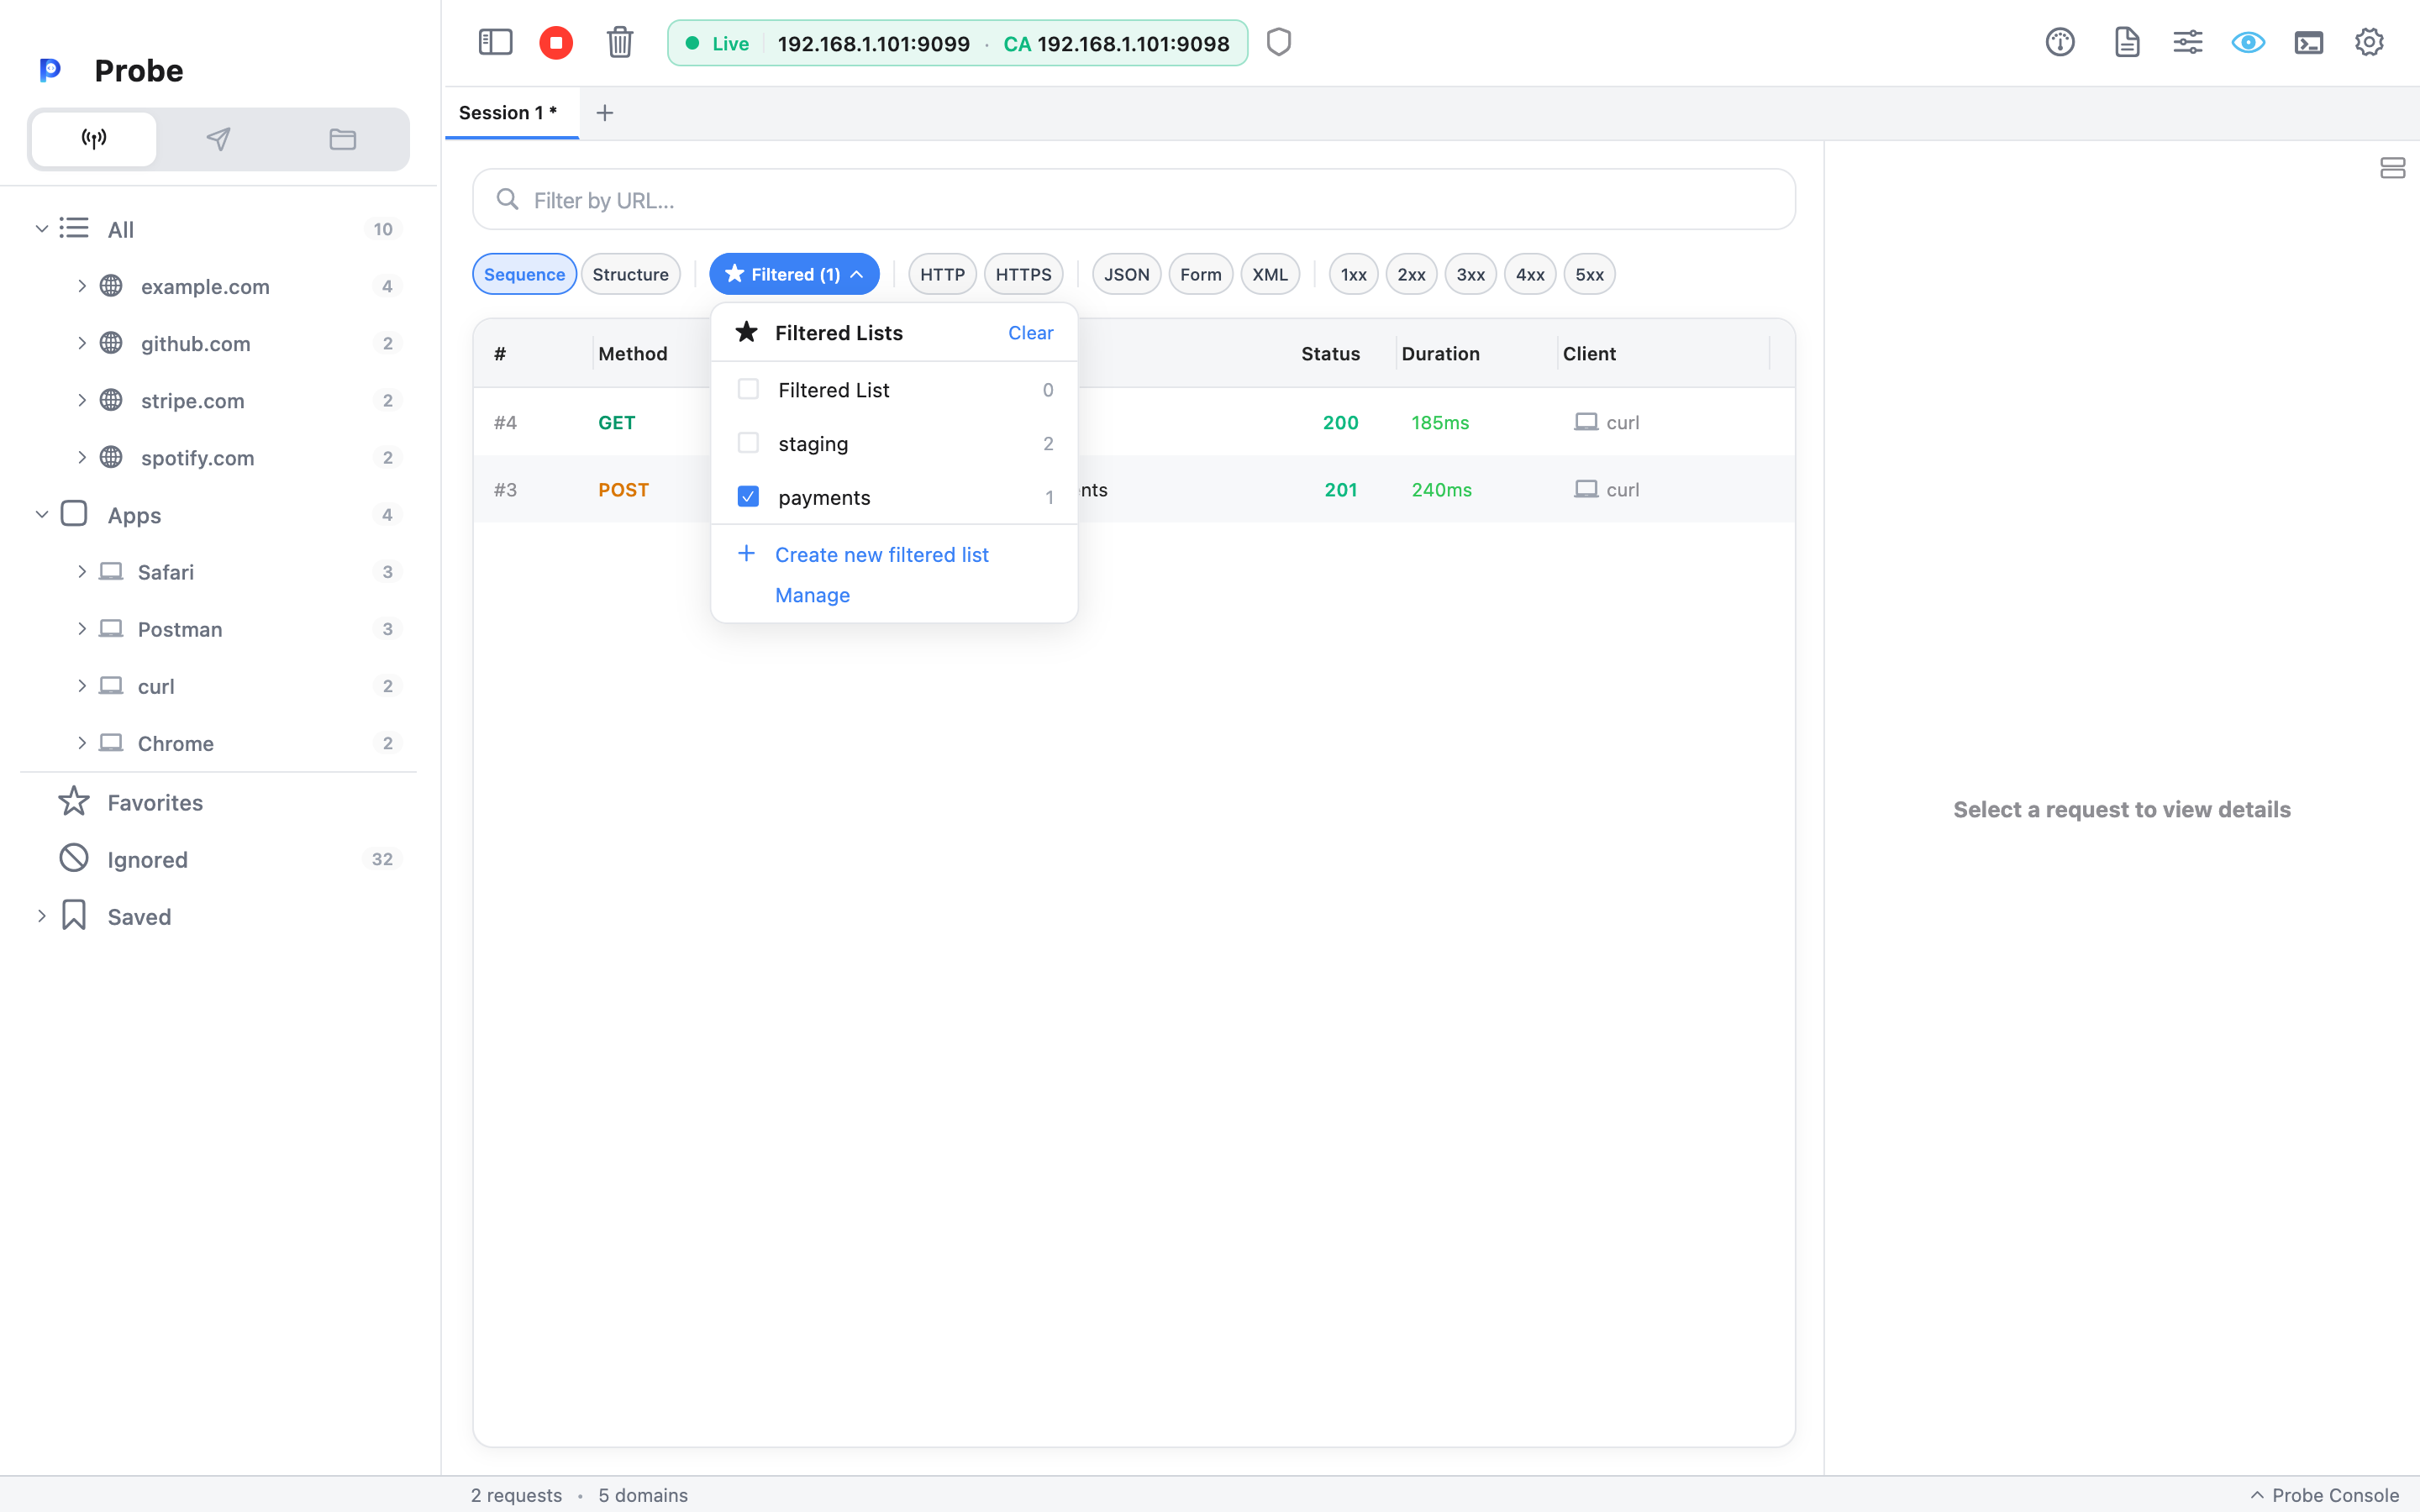
Task: Check the Filtered List checkbox
Action: 748,389
